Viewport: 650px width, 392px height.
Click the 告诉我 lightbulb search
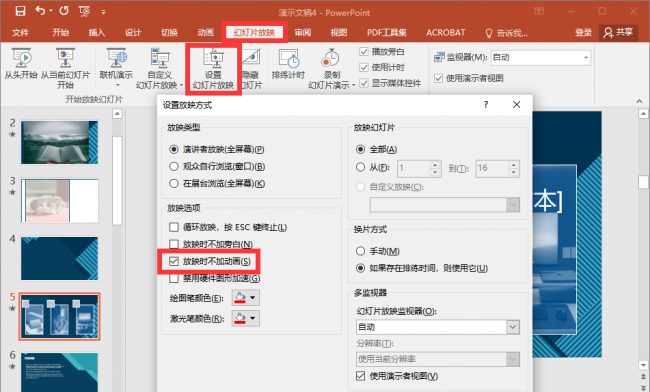tap(507, 33)
